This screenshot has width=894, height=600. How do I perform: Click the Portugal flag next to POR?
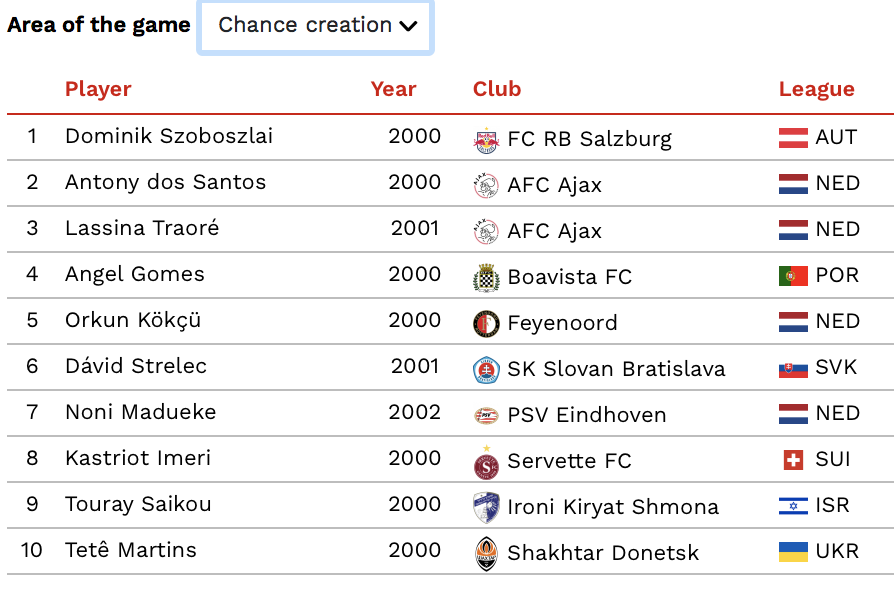793,276
